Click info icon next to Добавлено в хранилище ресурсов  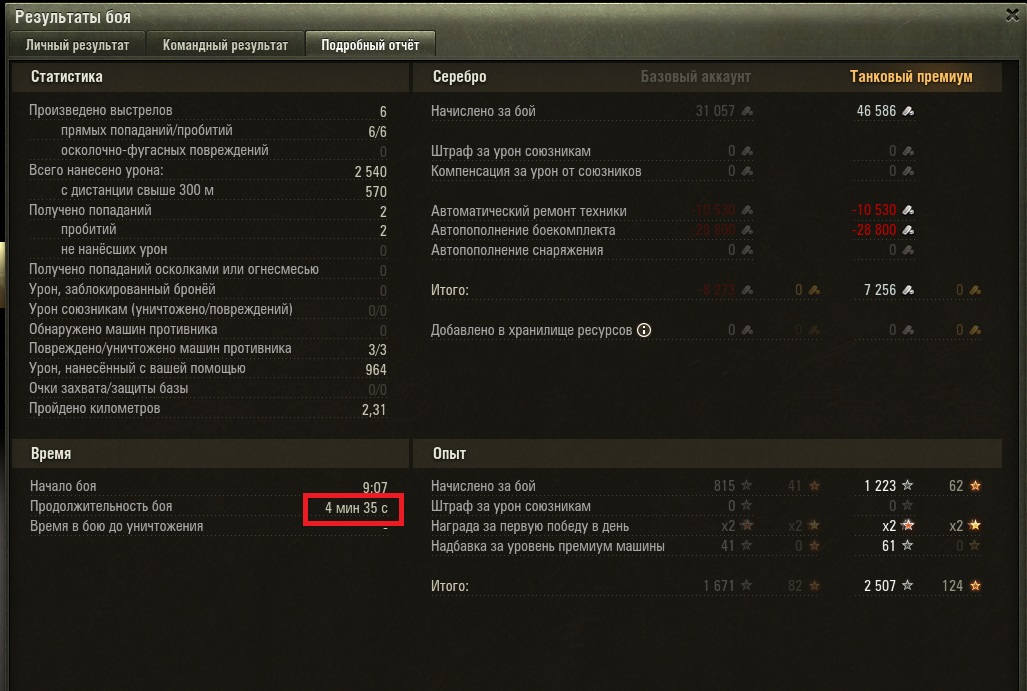[x=644, y=330]
